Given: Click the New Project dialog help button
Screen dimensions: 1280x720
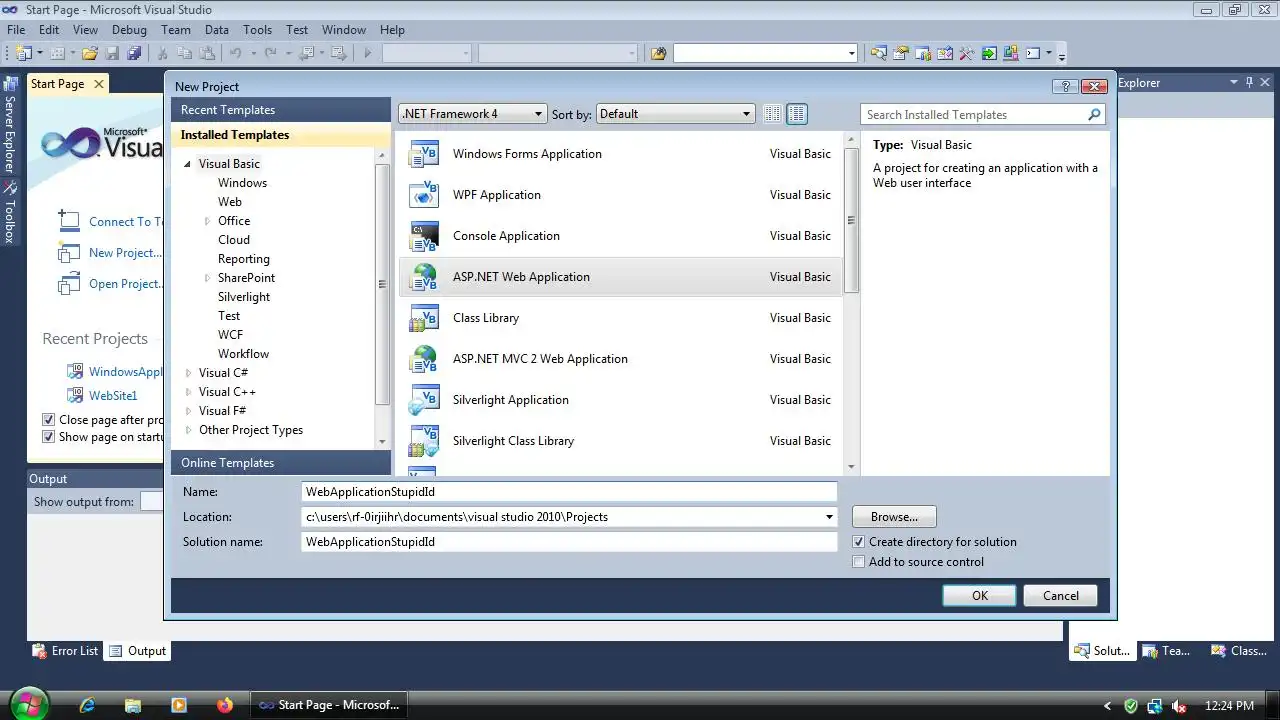Looking at the screenshot, I should 1065,86.
